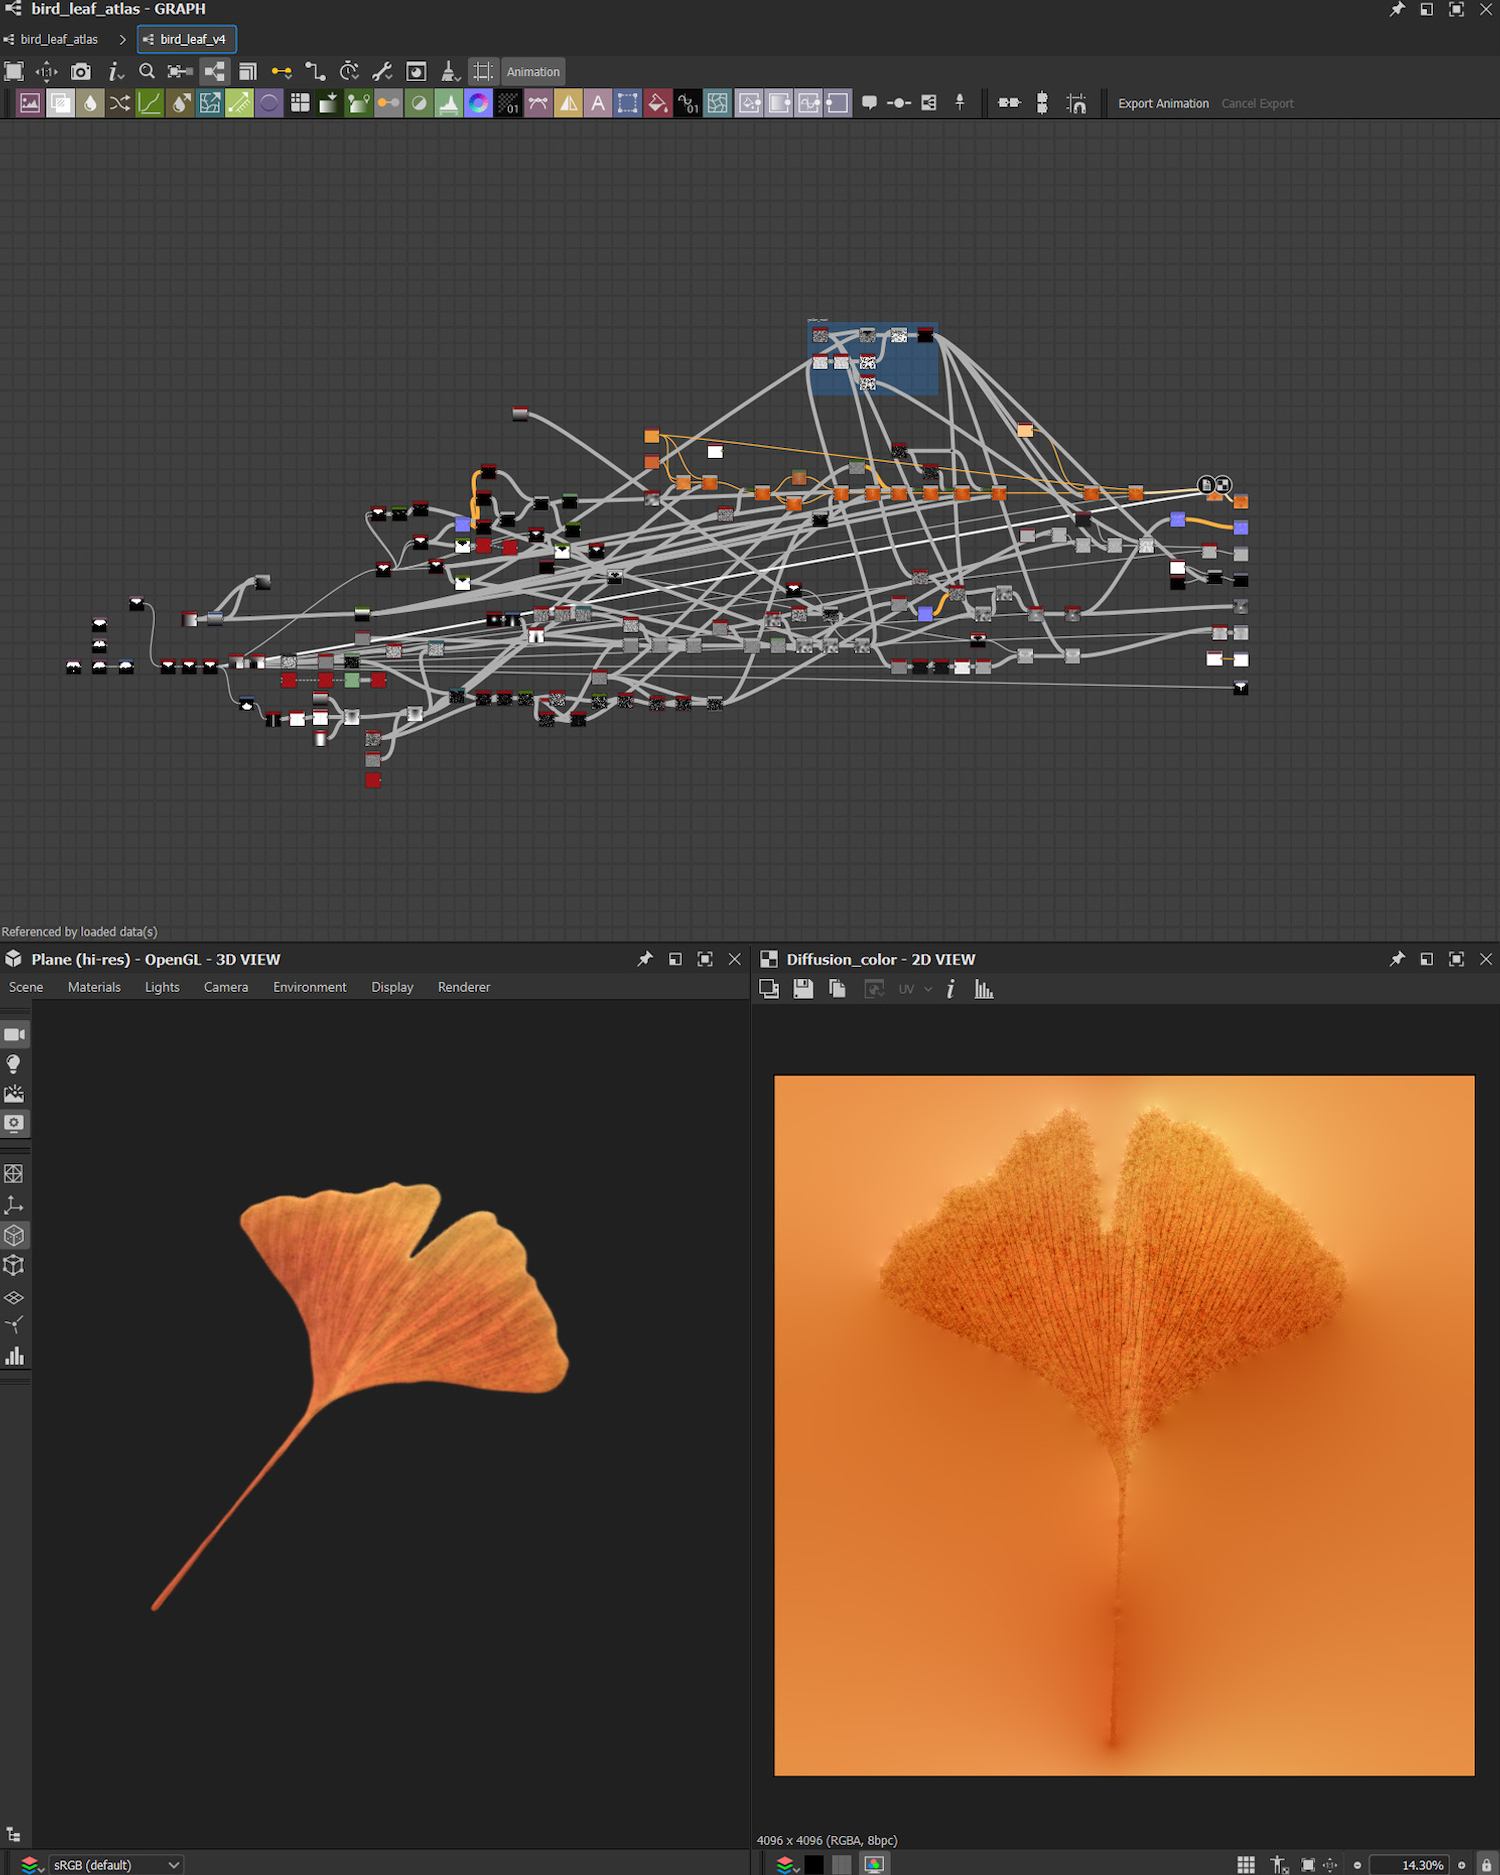This screenshot has height=1875, width=1500.
Task: Toggle the Animation mode button
Action: [x=533, y=72]
